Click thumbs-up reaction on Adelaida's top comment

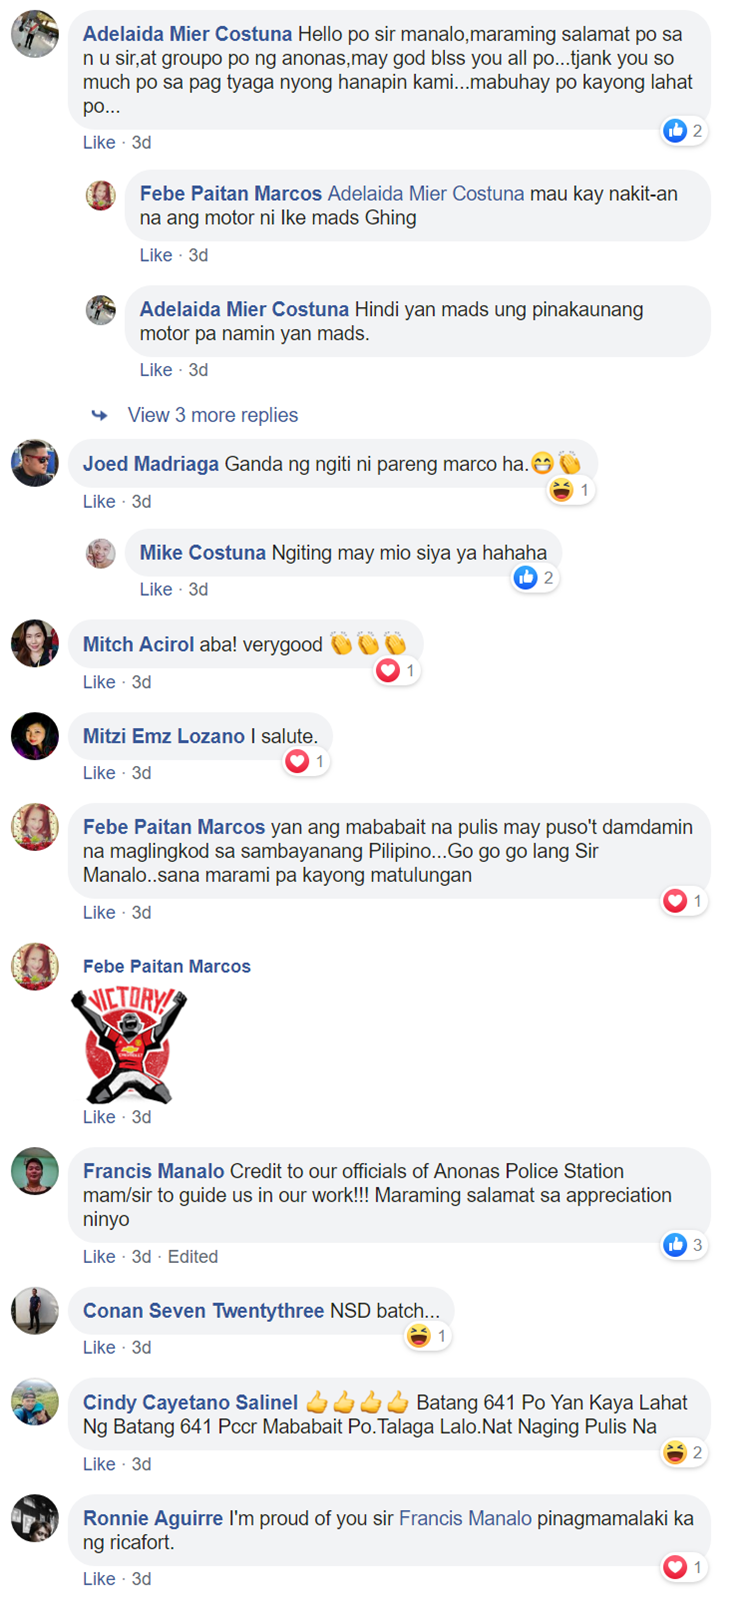click(x=676, y=130)
